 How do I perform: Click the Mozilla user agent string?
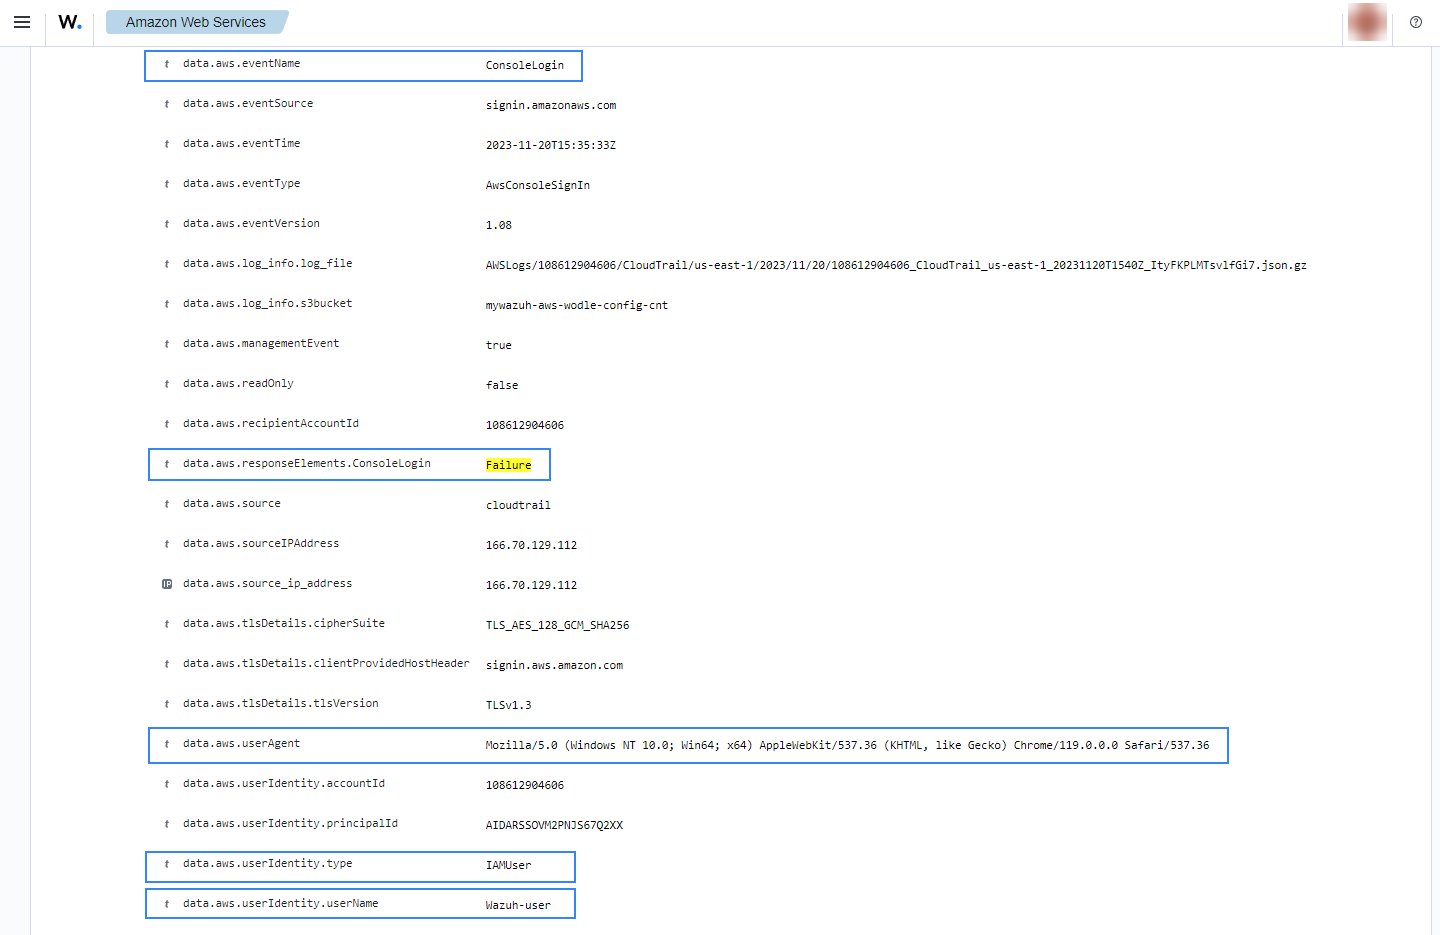click(846, 745)
